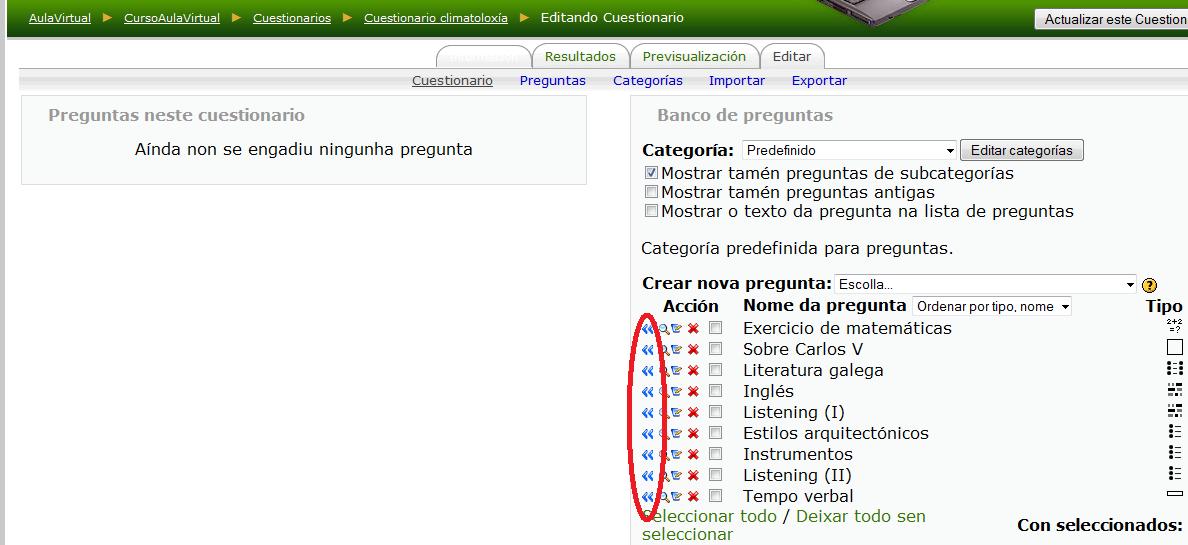Open the 'Ordenar por tipo, nome' dropdown
This screenshot has width=1188, height=545.
pos(991,307)
